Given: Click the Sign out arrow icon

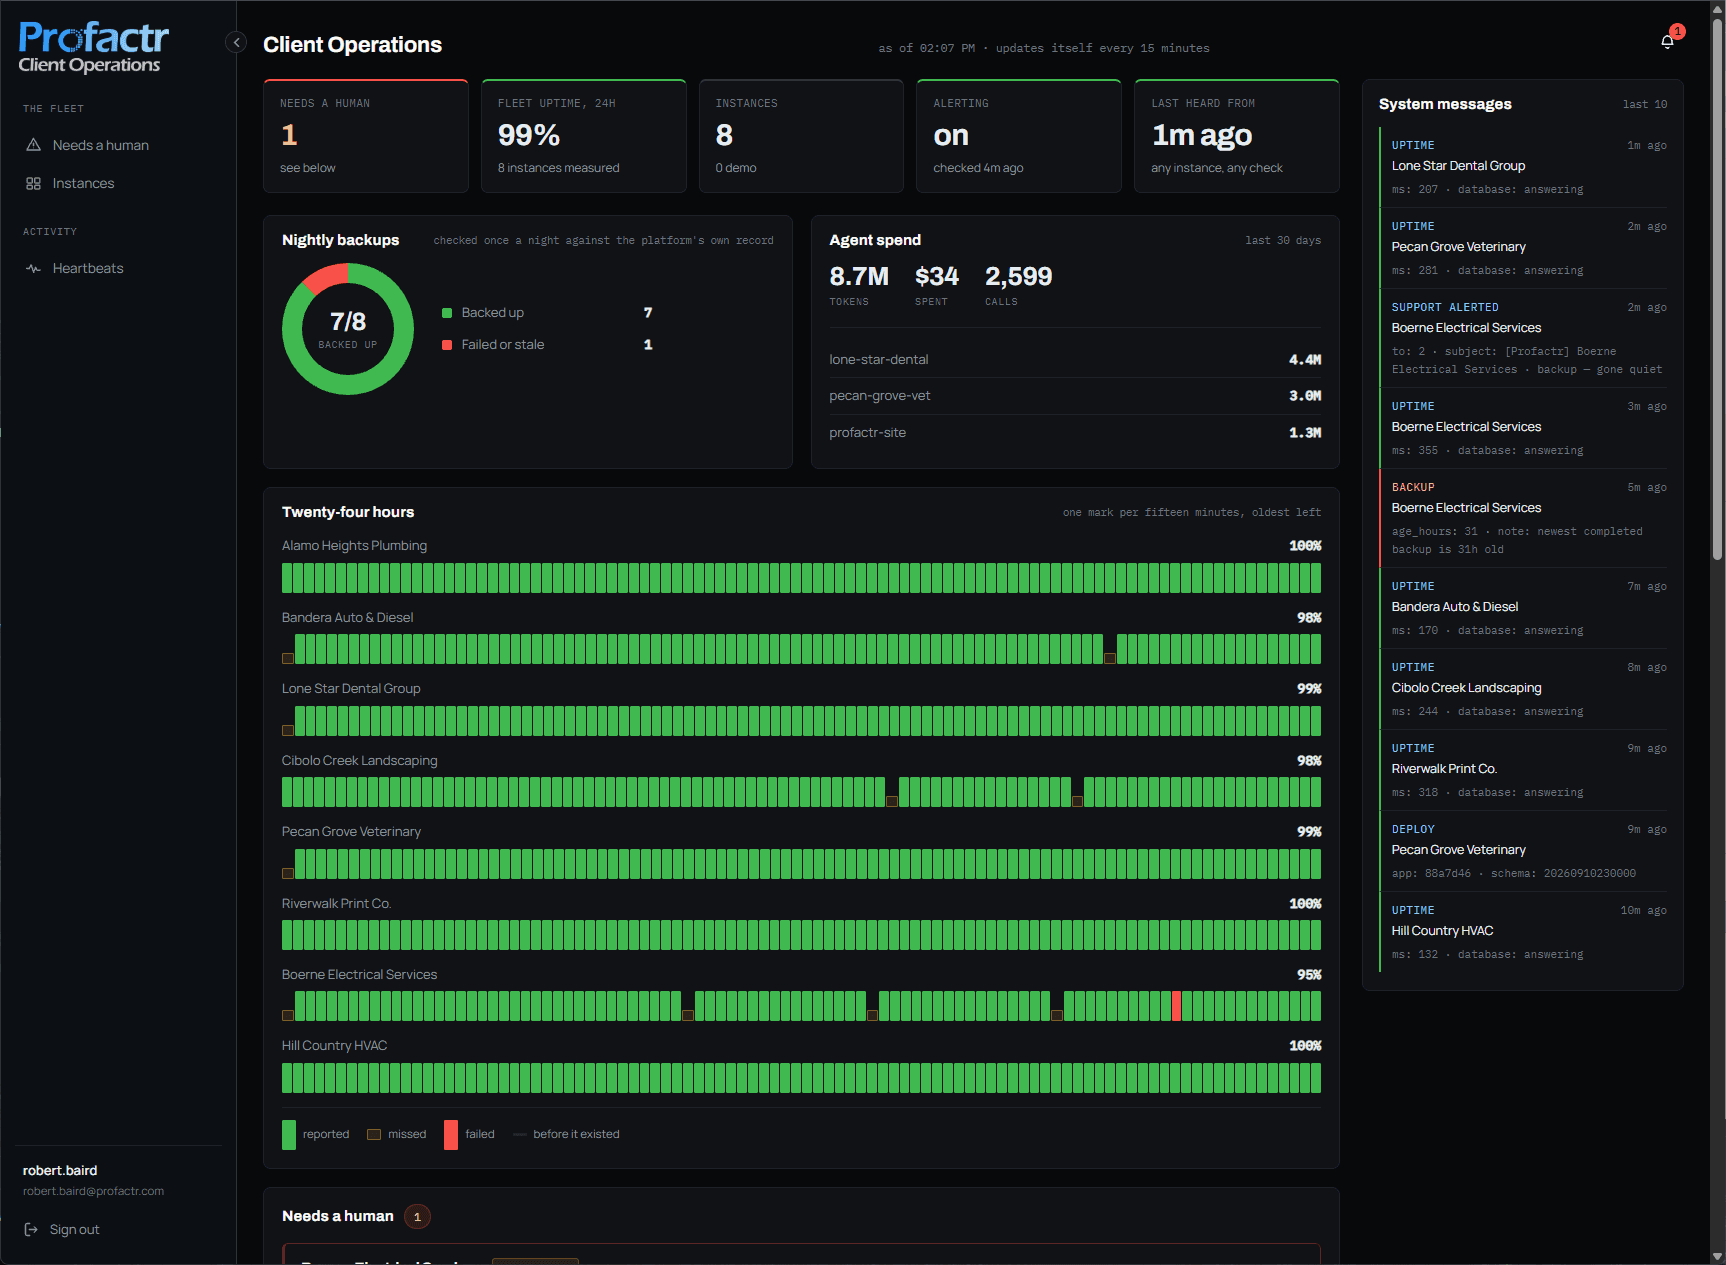Looking at the screenshot, I should pyautogui.click(x=31, y=1229).
